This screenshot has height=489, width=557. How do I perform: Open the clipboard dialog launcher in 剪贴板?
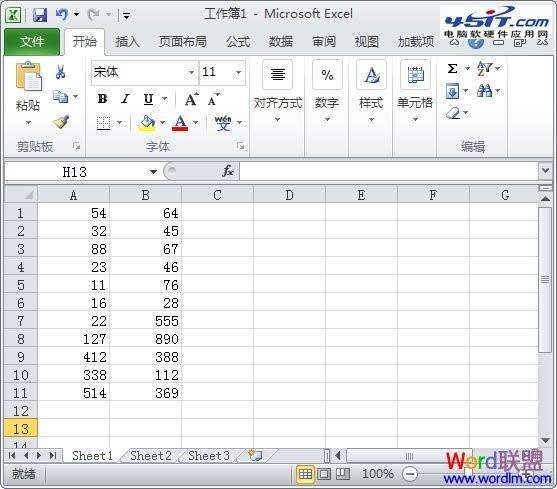[x=76, y=146]
